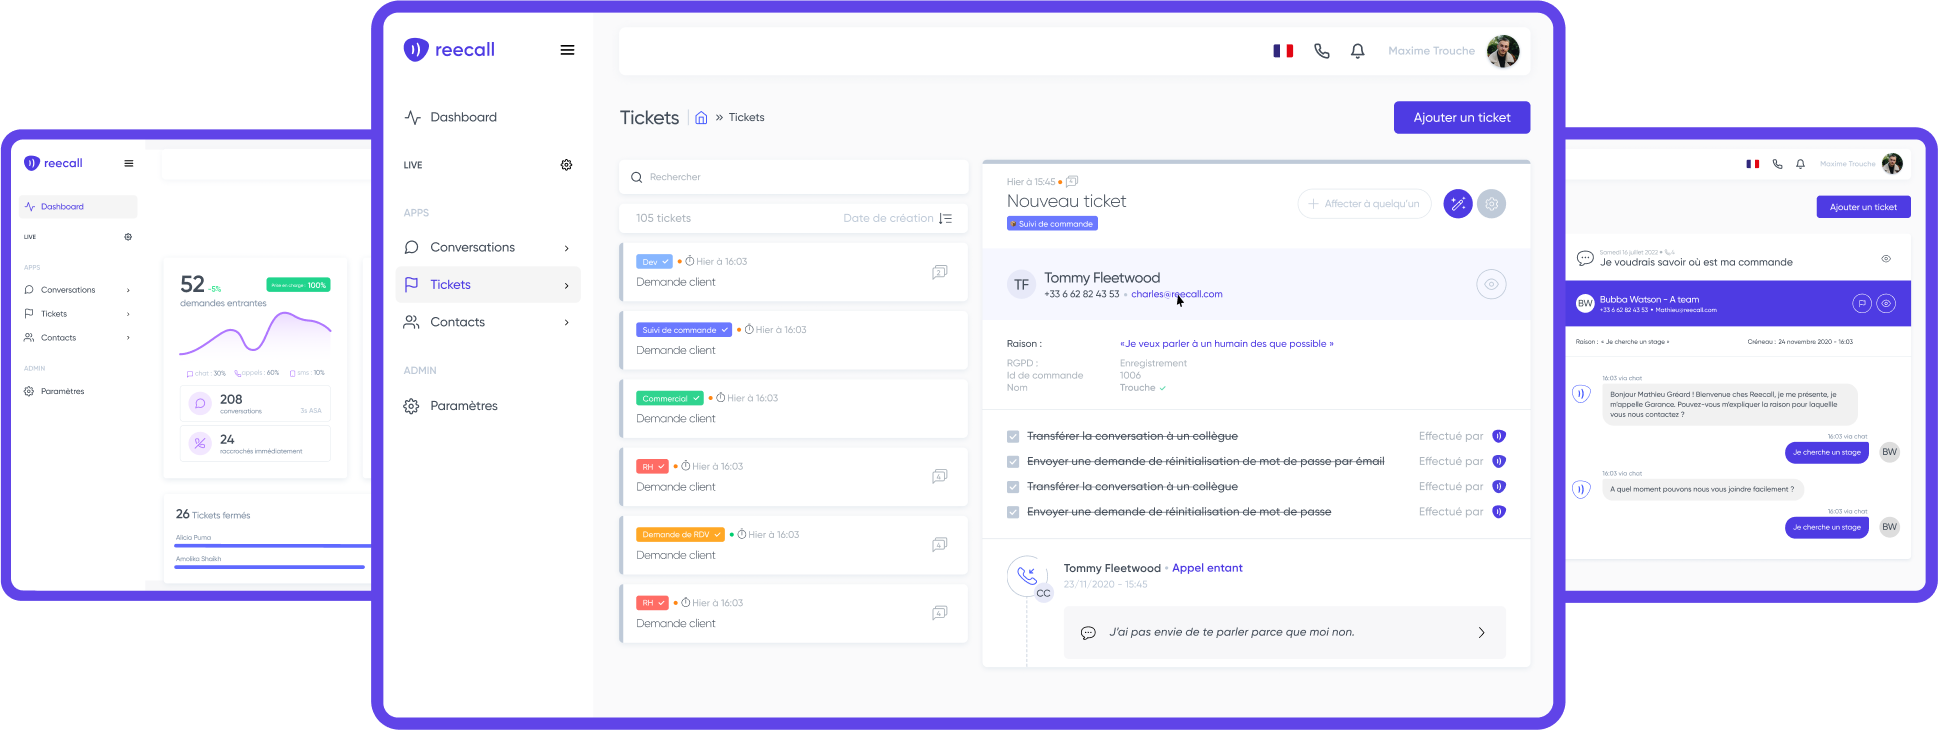Uncheck second Transférer la conversation à un collègue
1938x730 pixels.
tap(1013, 487)
